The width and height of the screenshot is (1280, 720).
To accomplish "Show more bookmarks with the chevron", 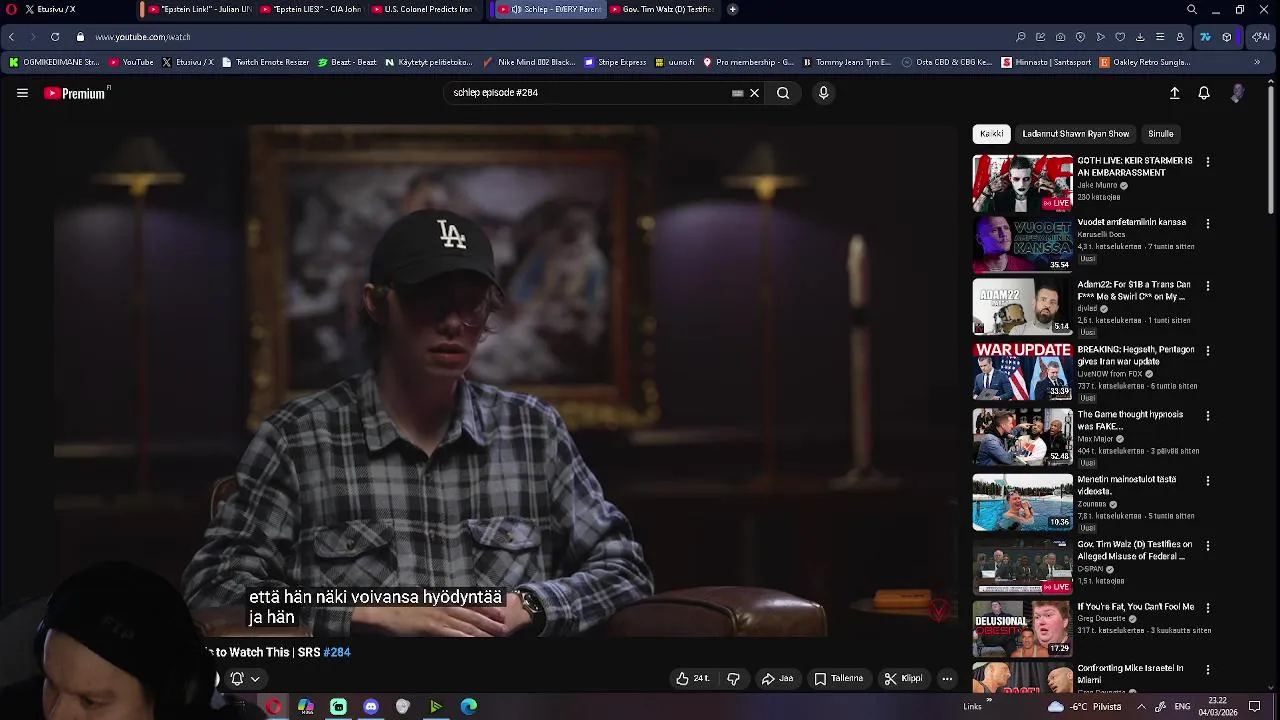I will (x=1257, y=62).
